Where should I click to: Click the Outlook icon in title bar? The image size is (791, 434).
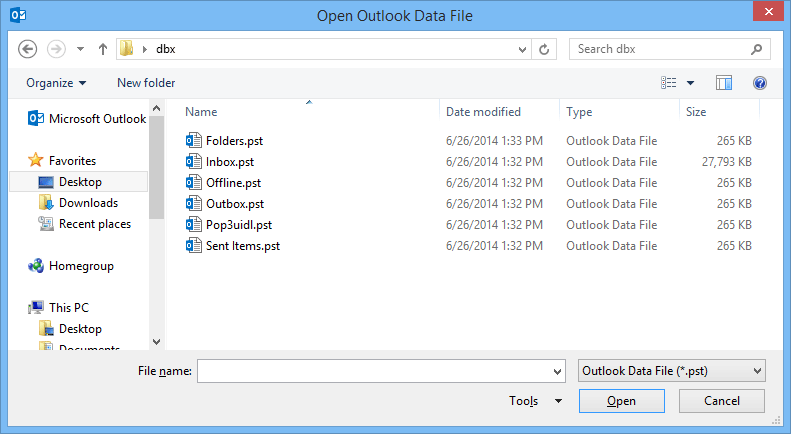[18, 15]
